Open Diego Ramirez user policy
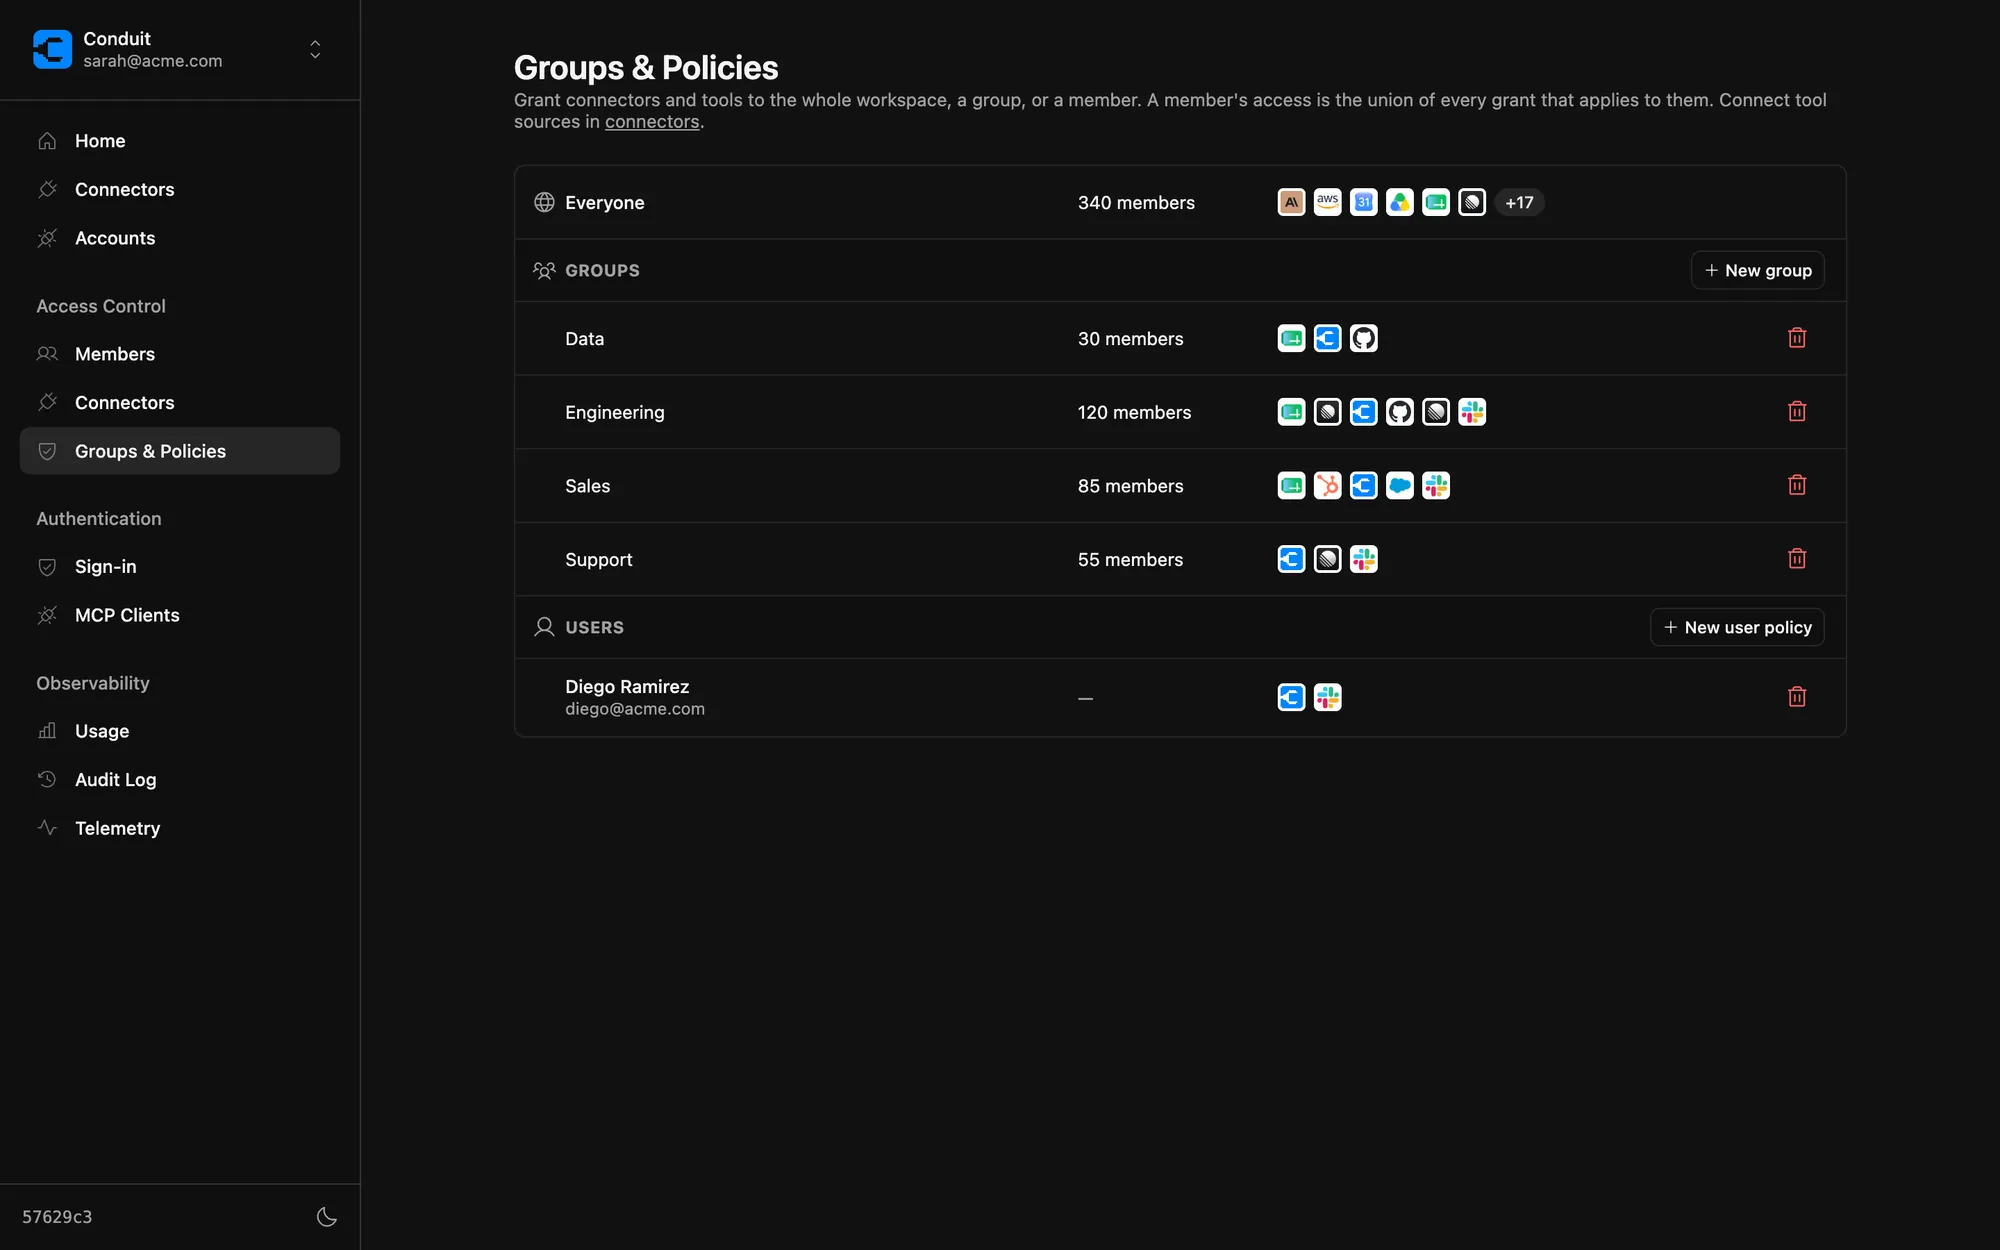Image resolution: width=2000 pixels, height=1250 pixels. [x=1180, y=697]
